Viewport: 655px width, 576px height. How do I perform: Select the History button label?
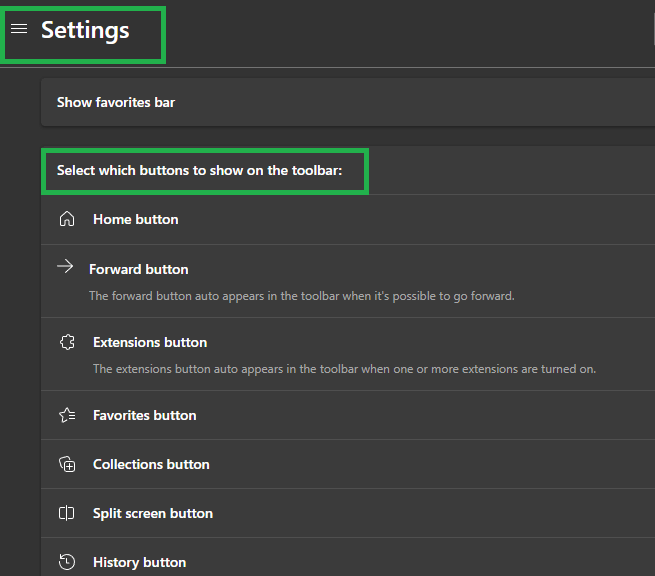point(139,562)
